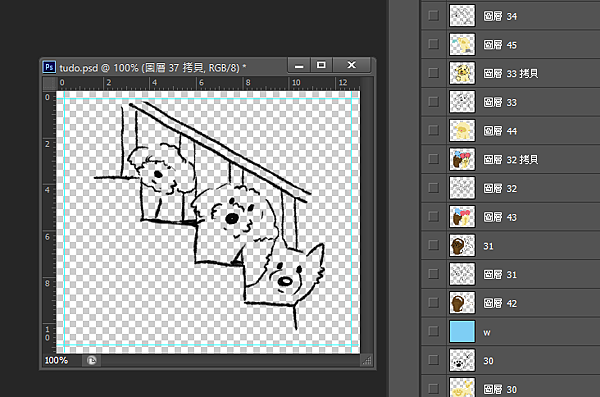Toggle visibility of 圖層 33 拷貝

coord(434,73)
